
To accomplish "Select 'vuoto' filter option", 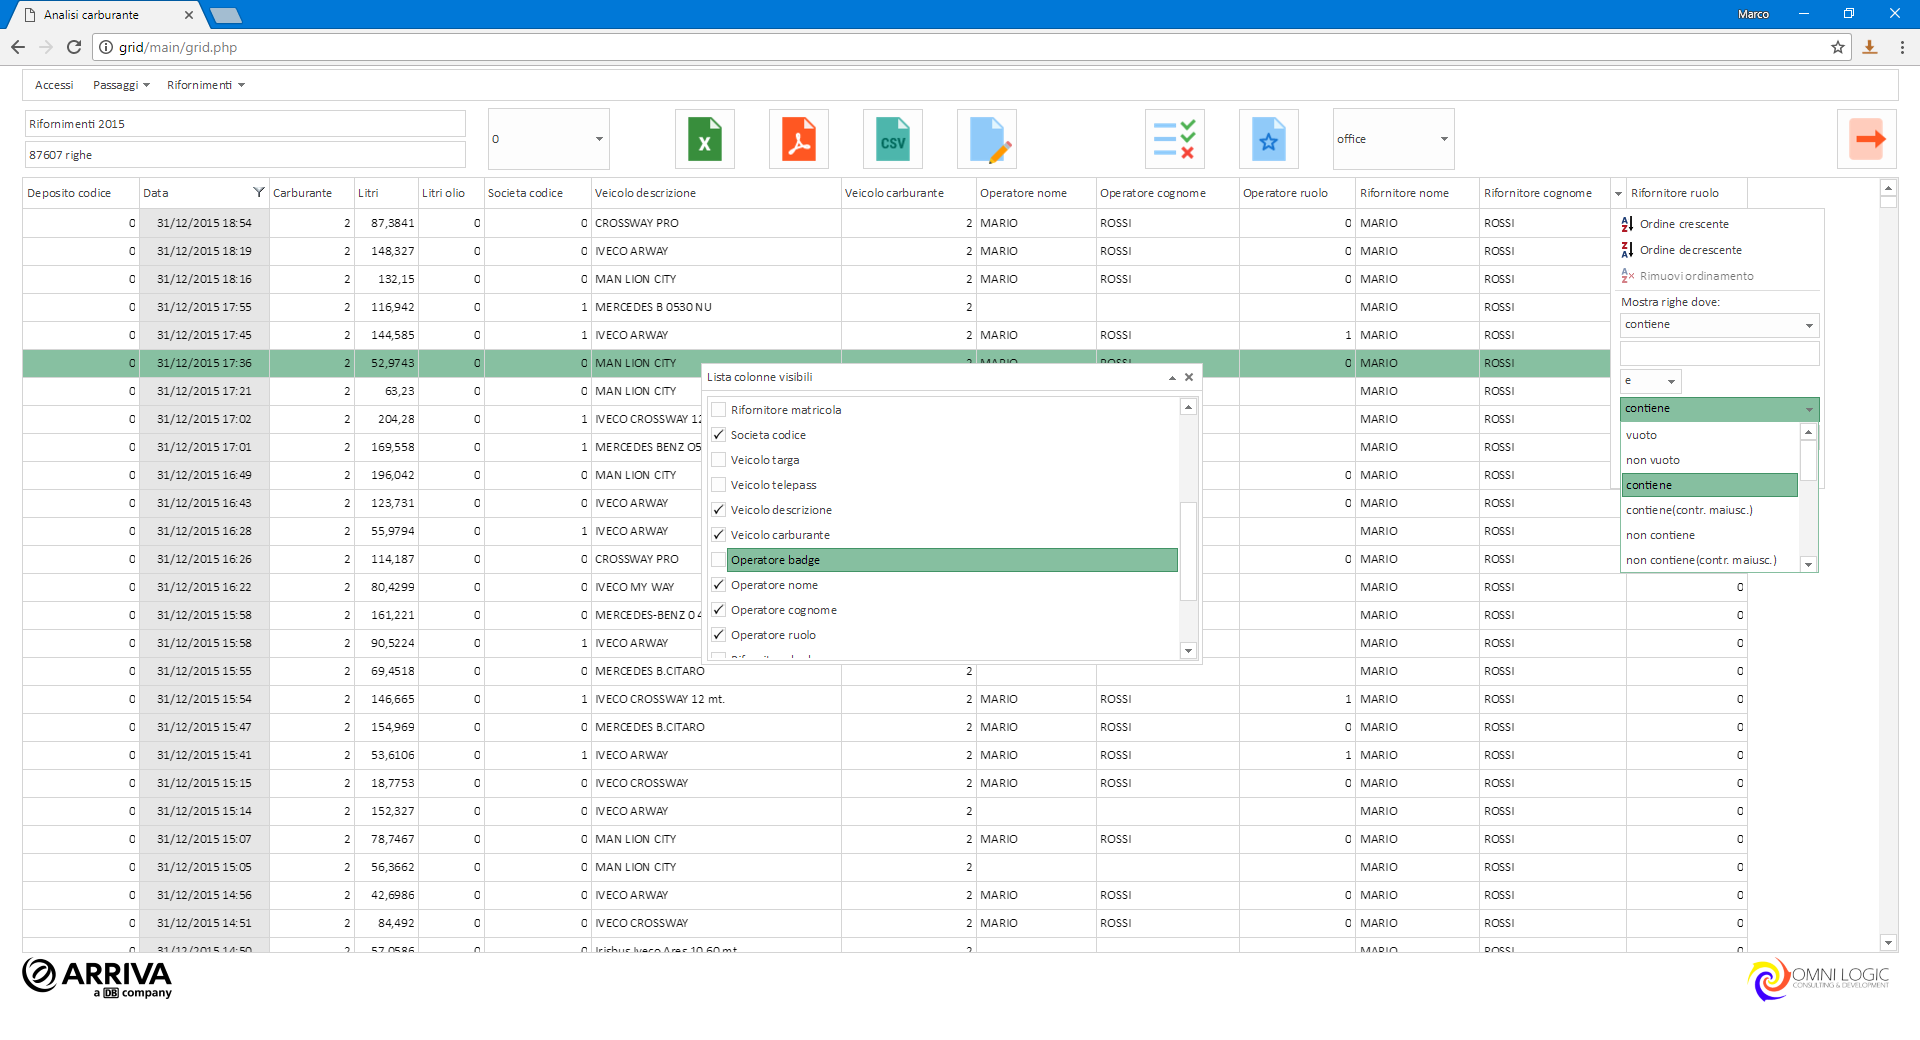I will point(1709,435).
